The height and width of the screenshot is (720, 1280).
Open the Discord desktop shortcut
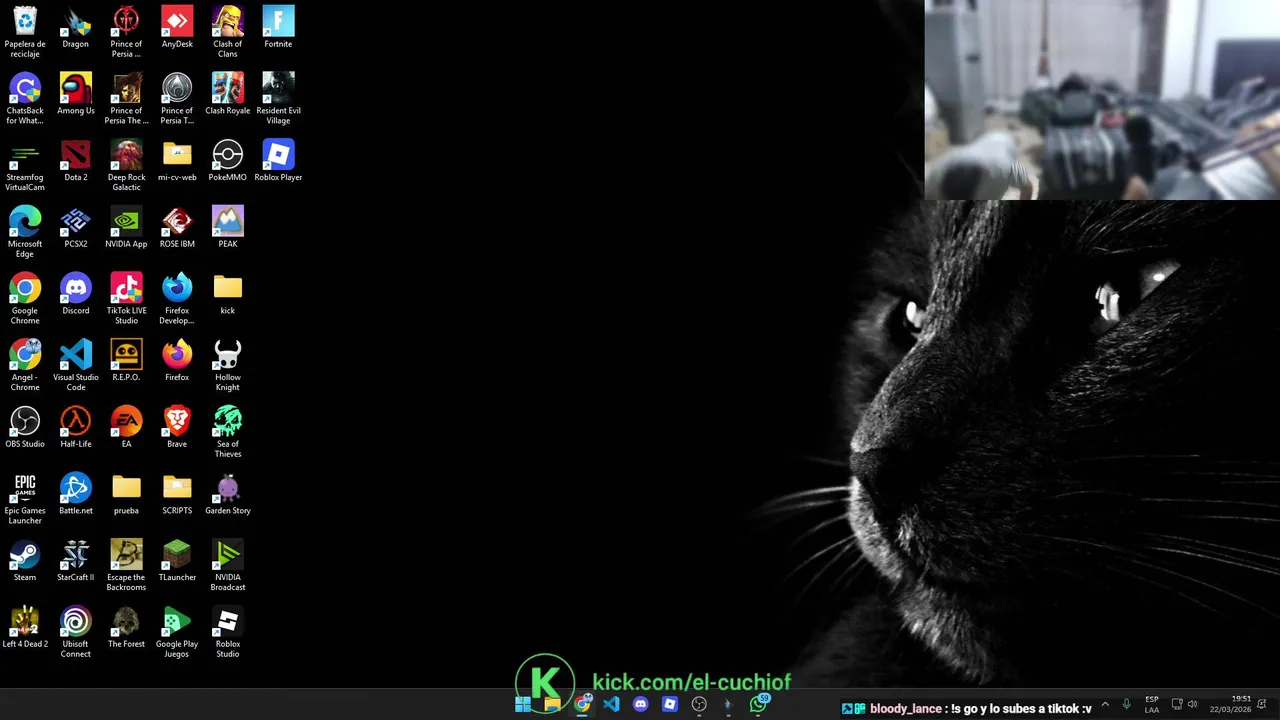(x=76, y=294)
